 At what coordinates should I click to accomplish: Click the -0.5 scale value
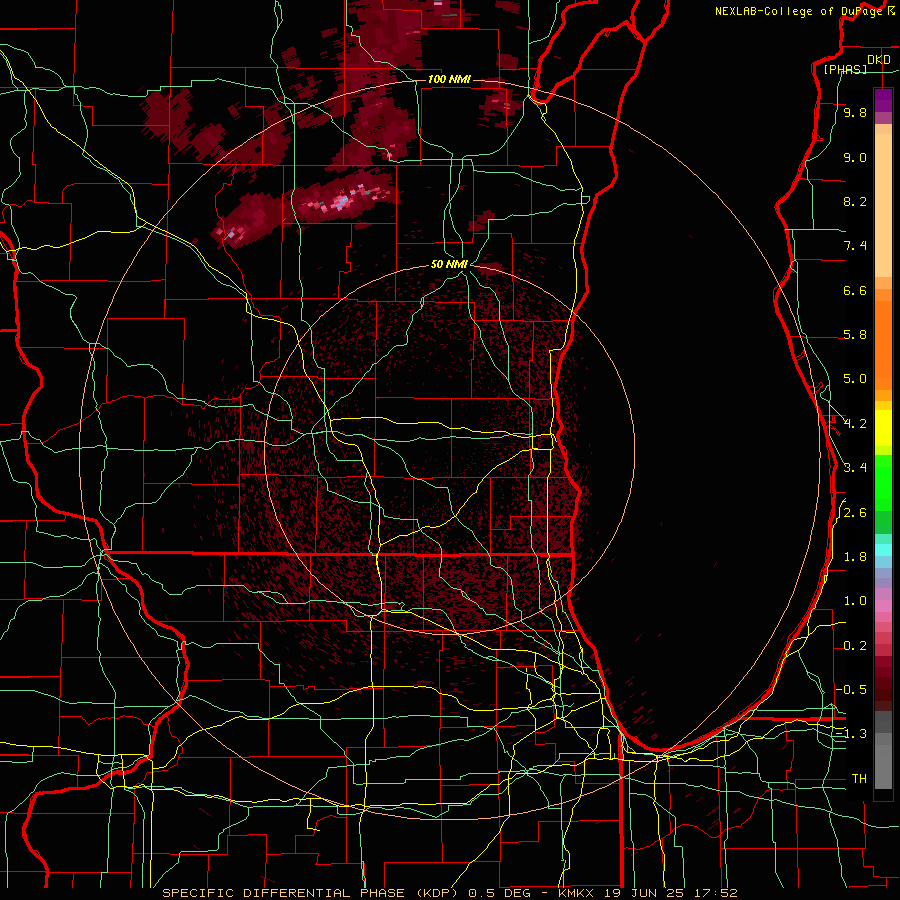[x=852, y=689]
